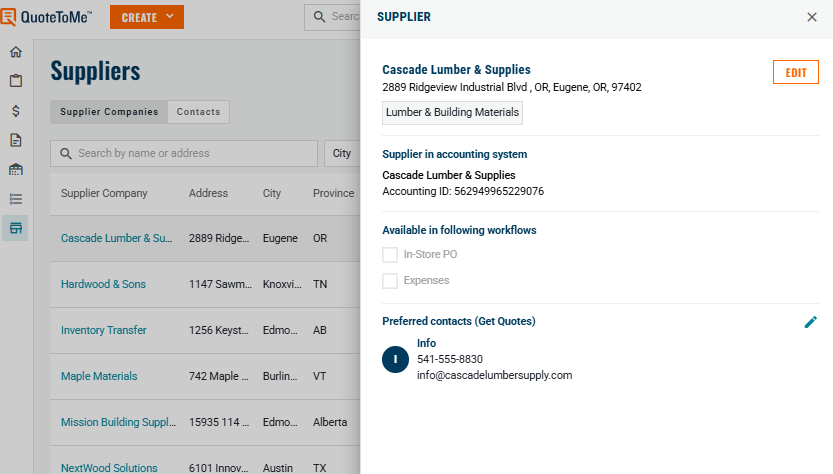Viewport: 833px width, 474px height.
Task: Open the City filter dropdown
Action: click(x=343, y=154)
